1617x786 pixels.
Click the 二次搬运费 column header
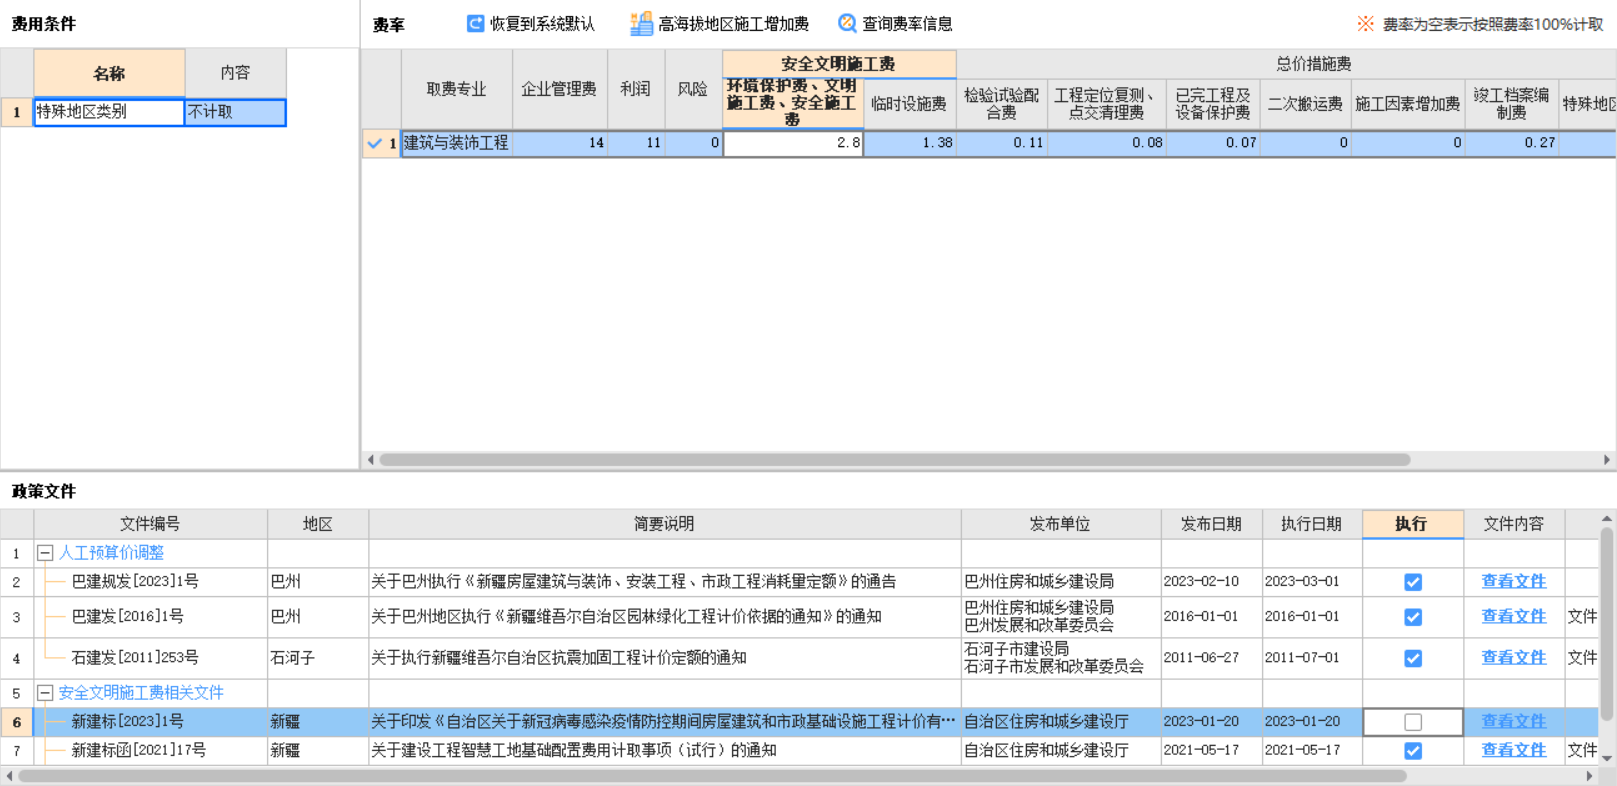point(1305,104)
